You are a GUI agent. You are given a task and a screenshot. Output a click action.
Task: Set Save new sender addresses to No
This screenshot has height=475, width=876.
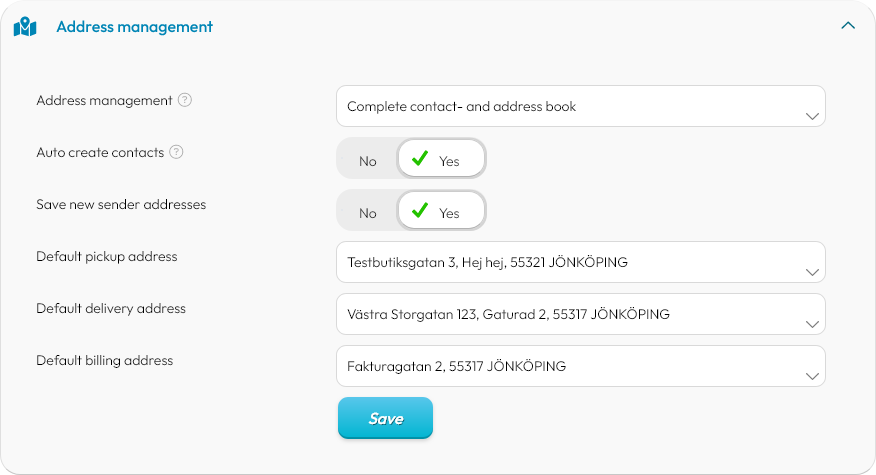click(368, 212)
